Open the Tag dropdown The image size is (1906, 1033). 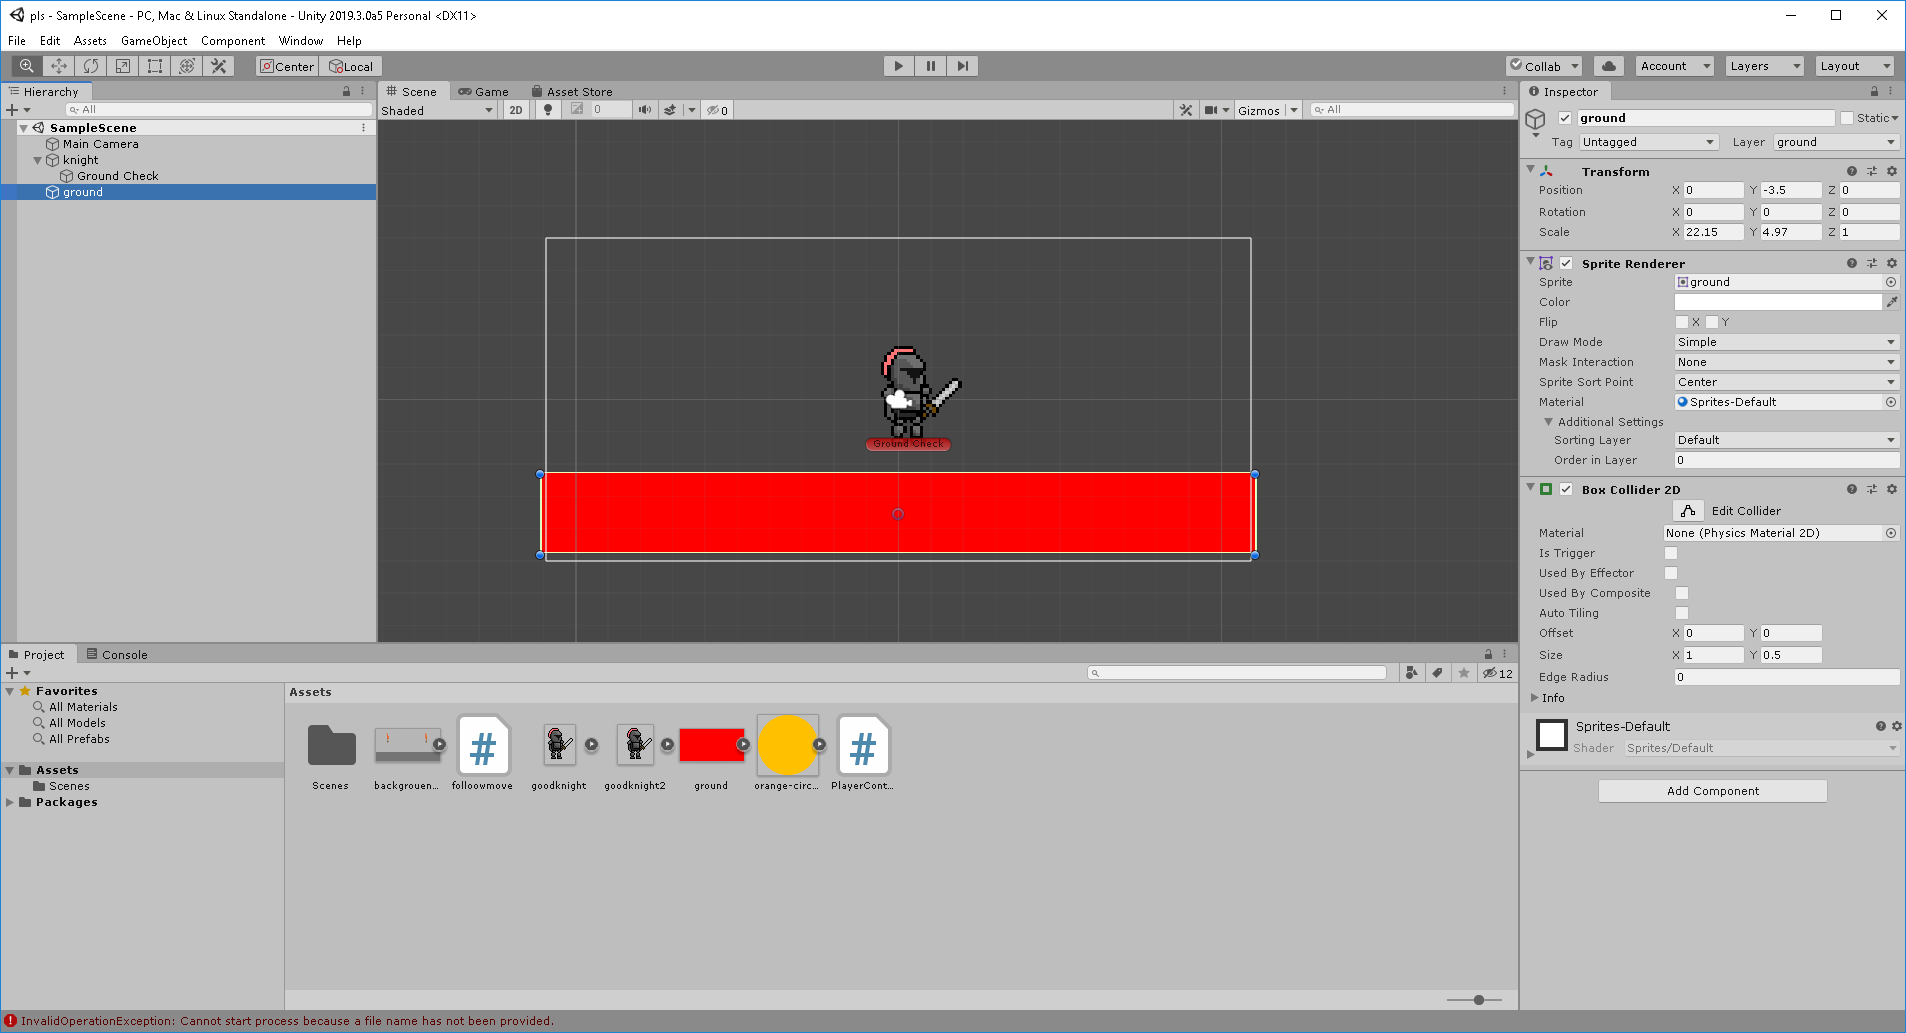pyautogui.click(x=1649, y=142)
